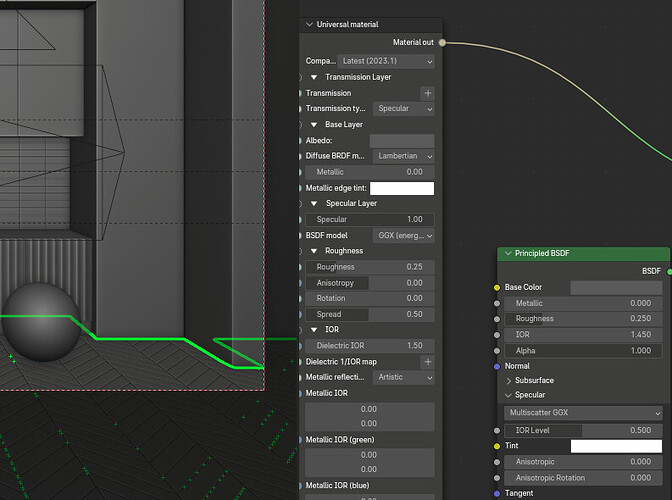The height and width of the screenshot is (500, 672).
Task: Collapse the Specular Layer section
Action: 314,204
